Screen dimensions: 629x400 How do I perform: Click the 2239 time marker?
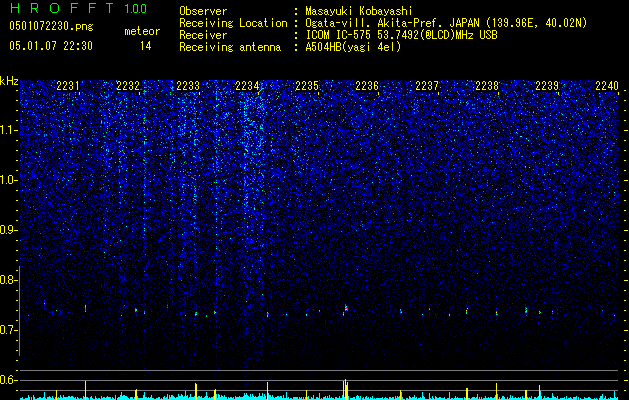[x=547, y=86]
